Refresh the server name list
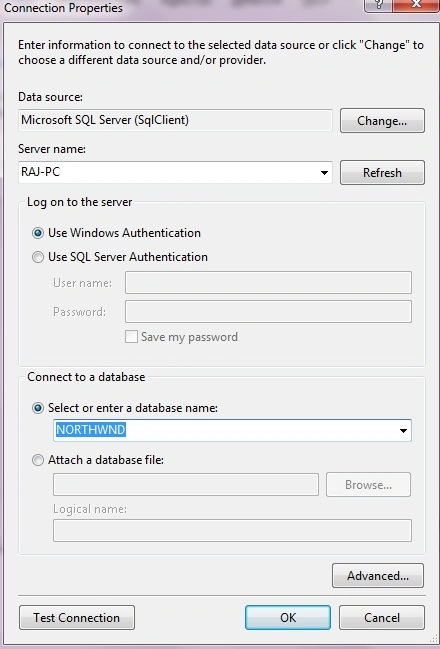The width and height of the screenshot is (440, 649). (382, 172)
